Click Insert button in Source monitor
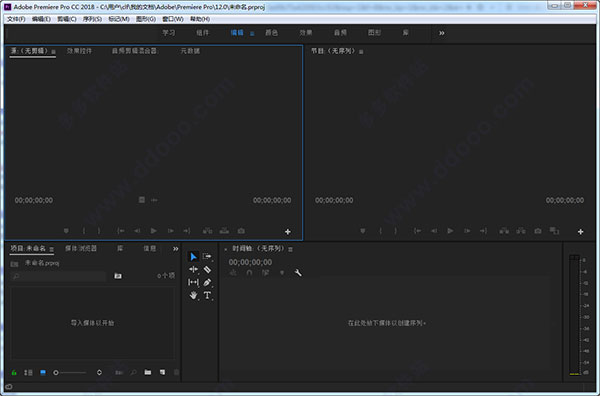This screenshot has width=600, height=396. pos(207,231)
